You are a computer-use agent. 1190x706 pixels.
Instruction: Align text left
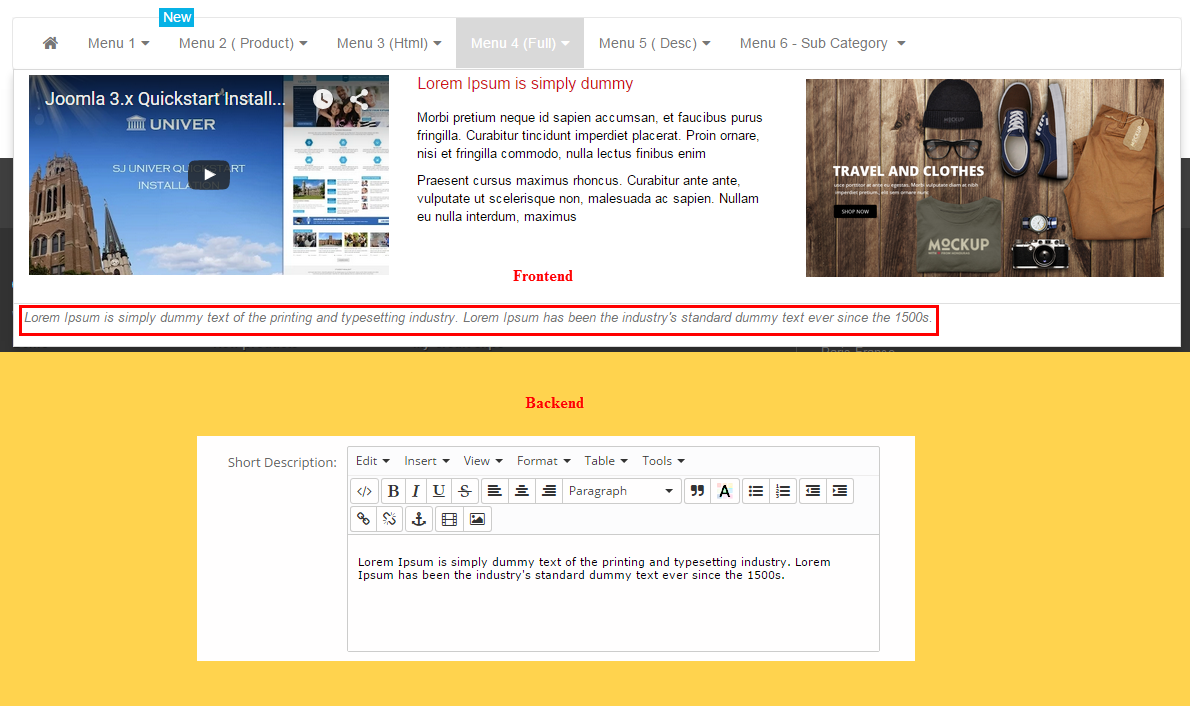[494, 491]
